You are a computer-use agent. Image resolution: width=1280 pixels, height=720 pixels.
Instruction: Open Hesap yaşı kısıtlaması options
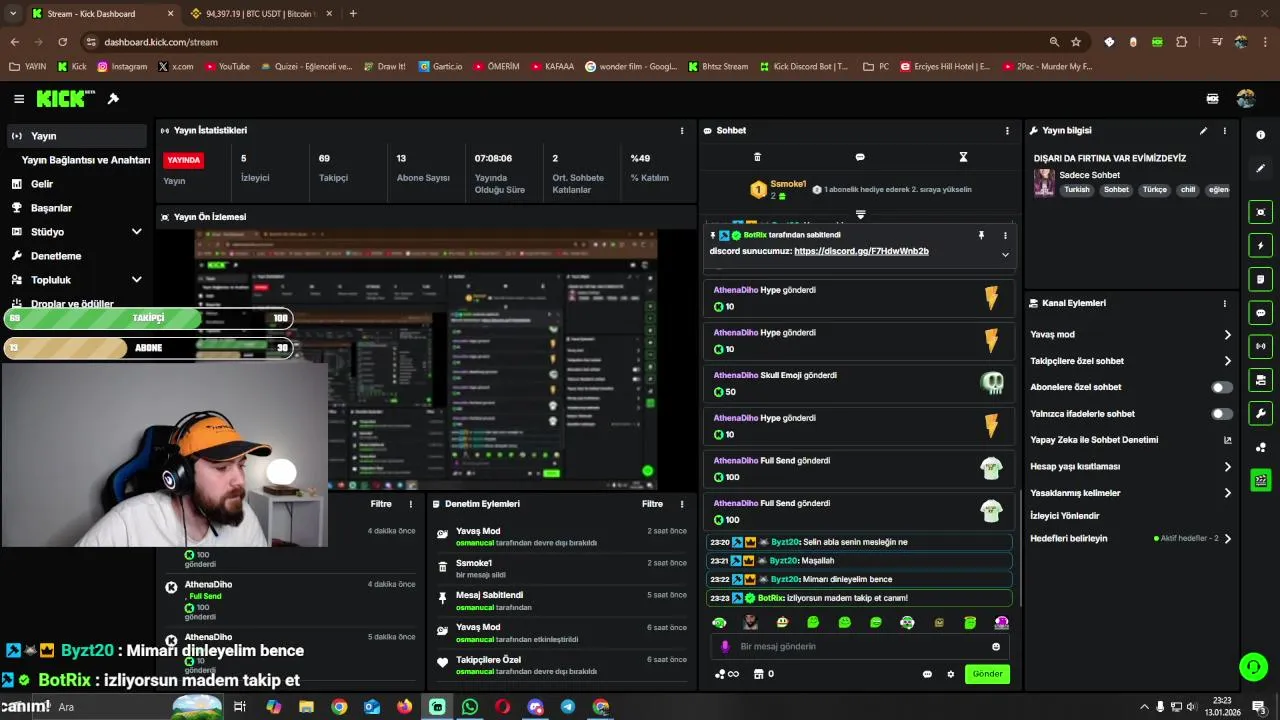[x=1227, y=467]
